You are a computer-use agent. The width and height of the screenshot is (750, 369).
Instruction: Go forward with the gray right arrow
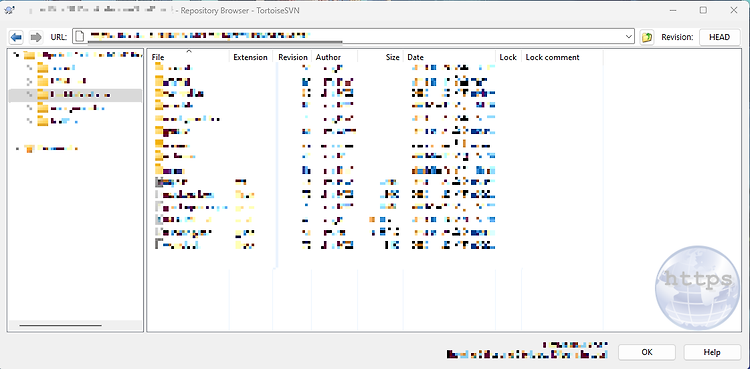36,37
